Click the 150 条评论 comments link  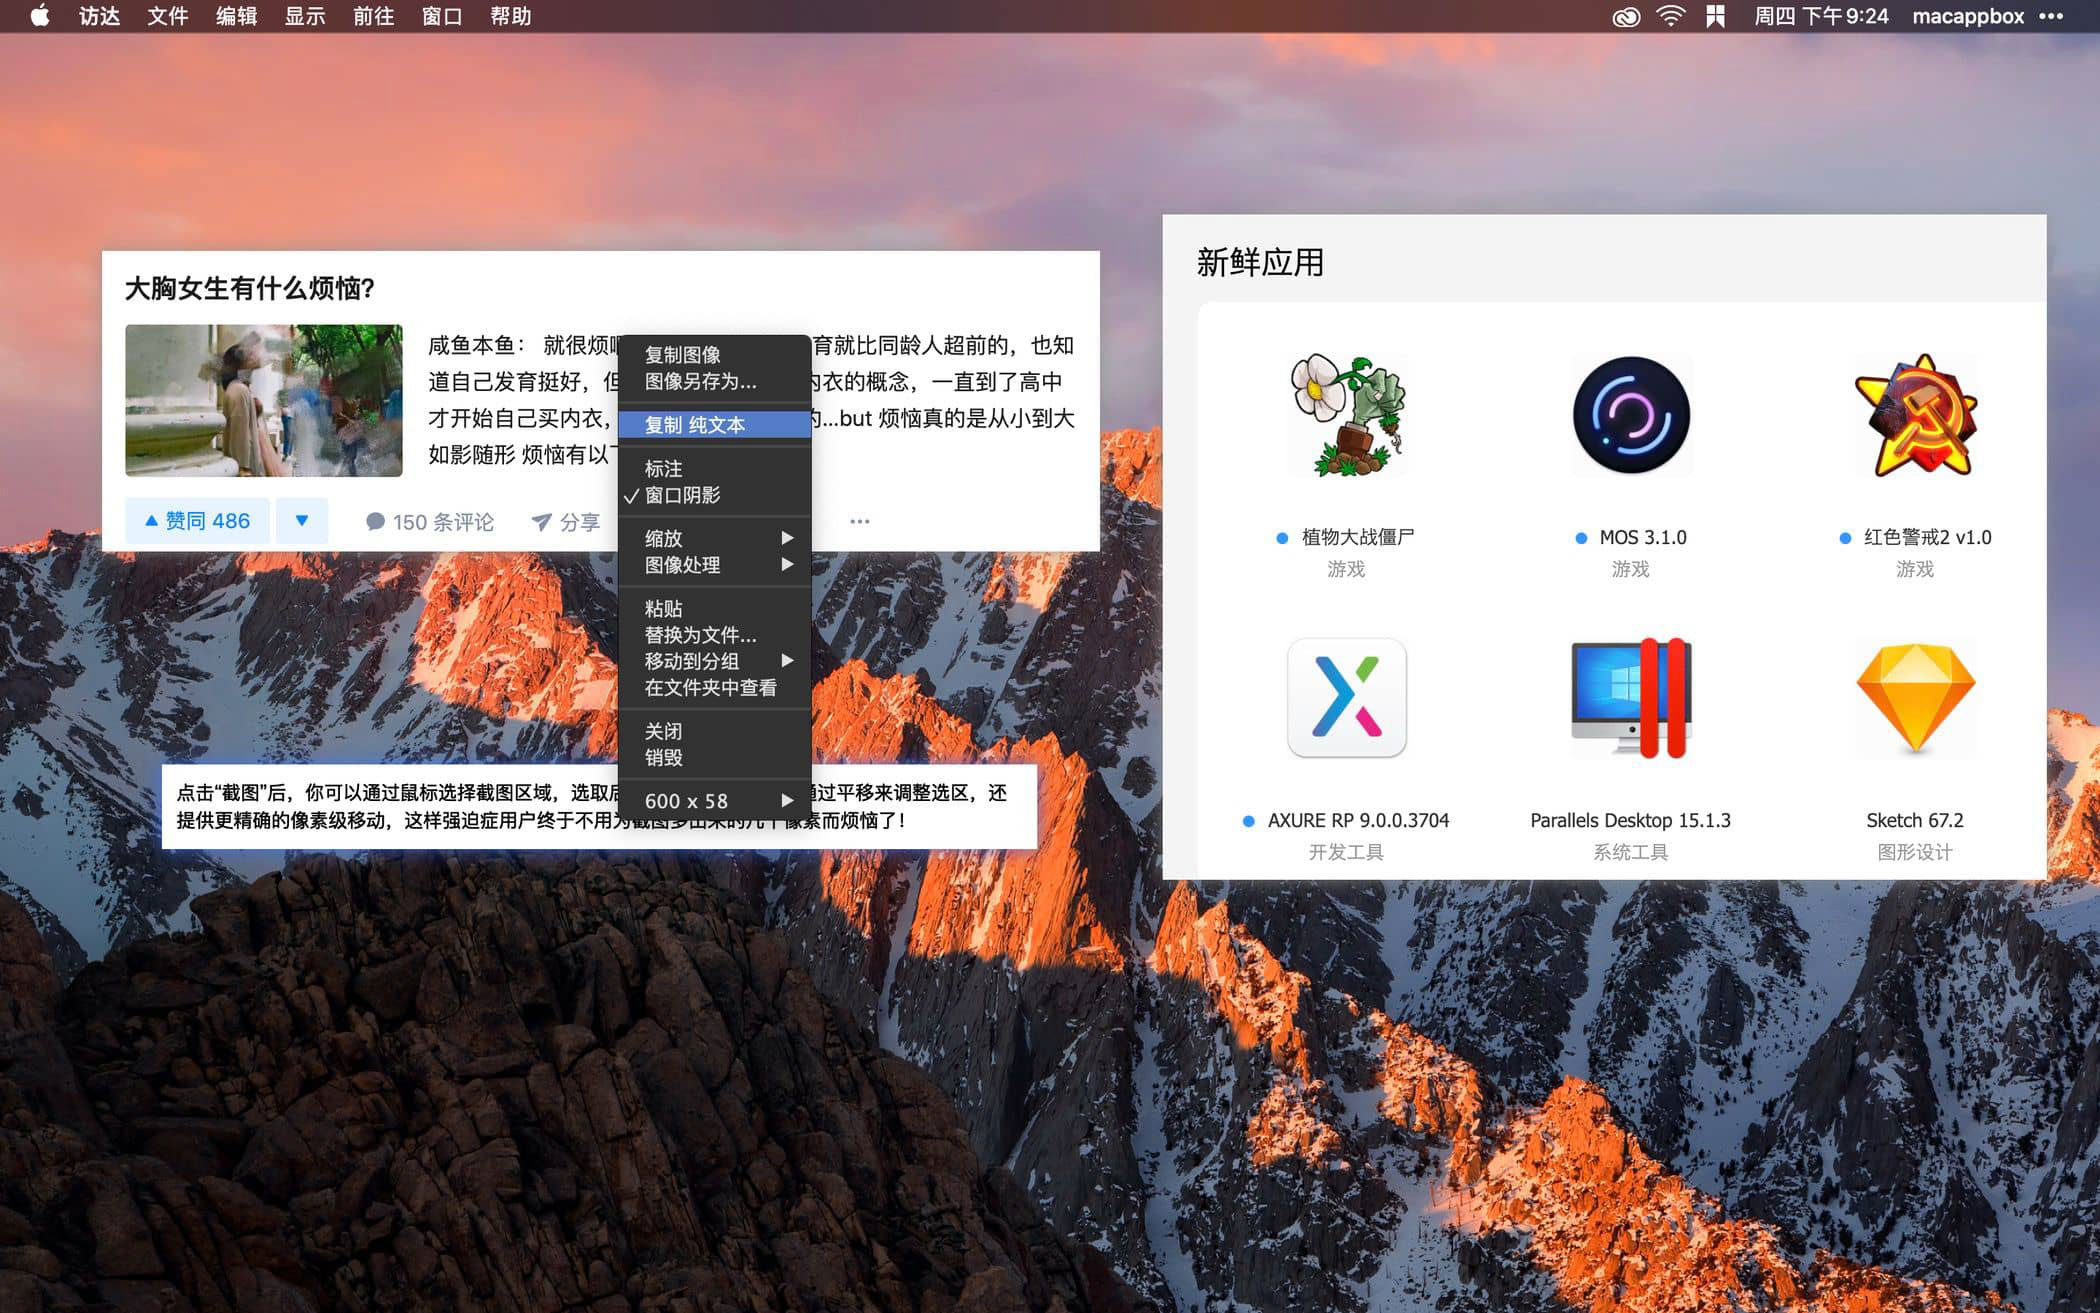tap(430, 522)
